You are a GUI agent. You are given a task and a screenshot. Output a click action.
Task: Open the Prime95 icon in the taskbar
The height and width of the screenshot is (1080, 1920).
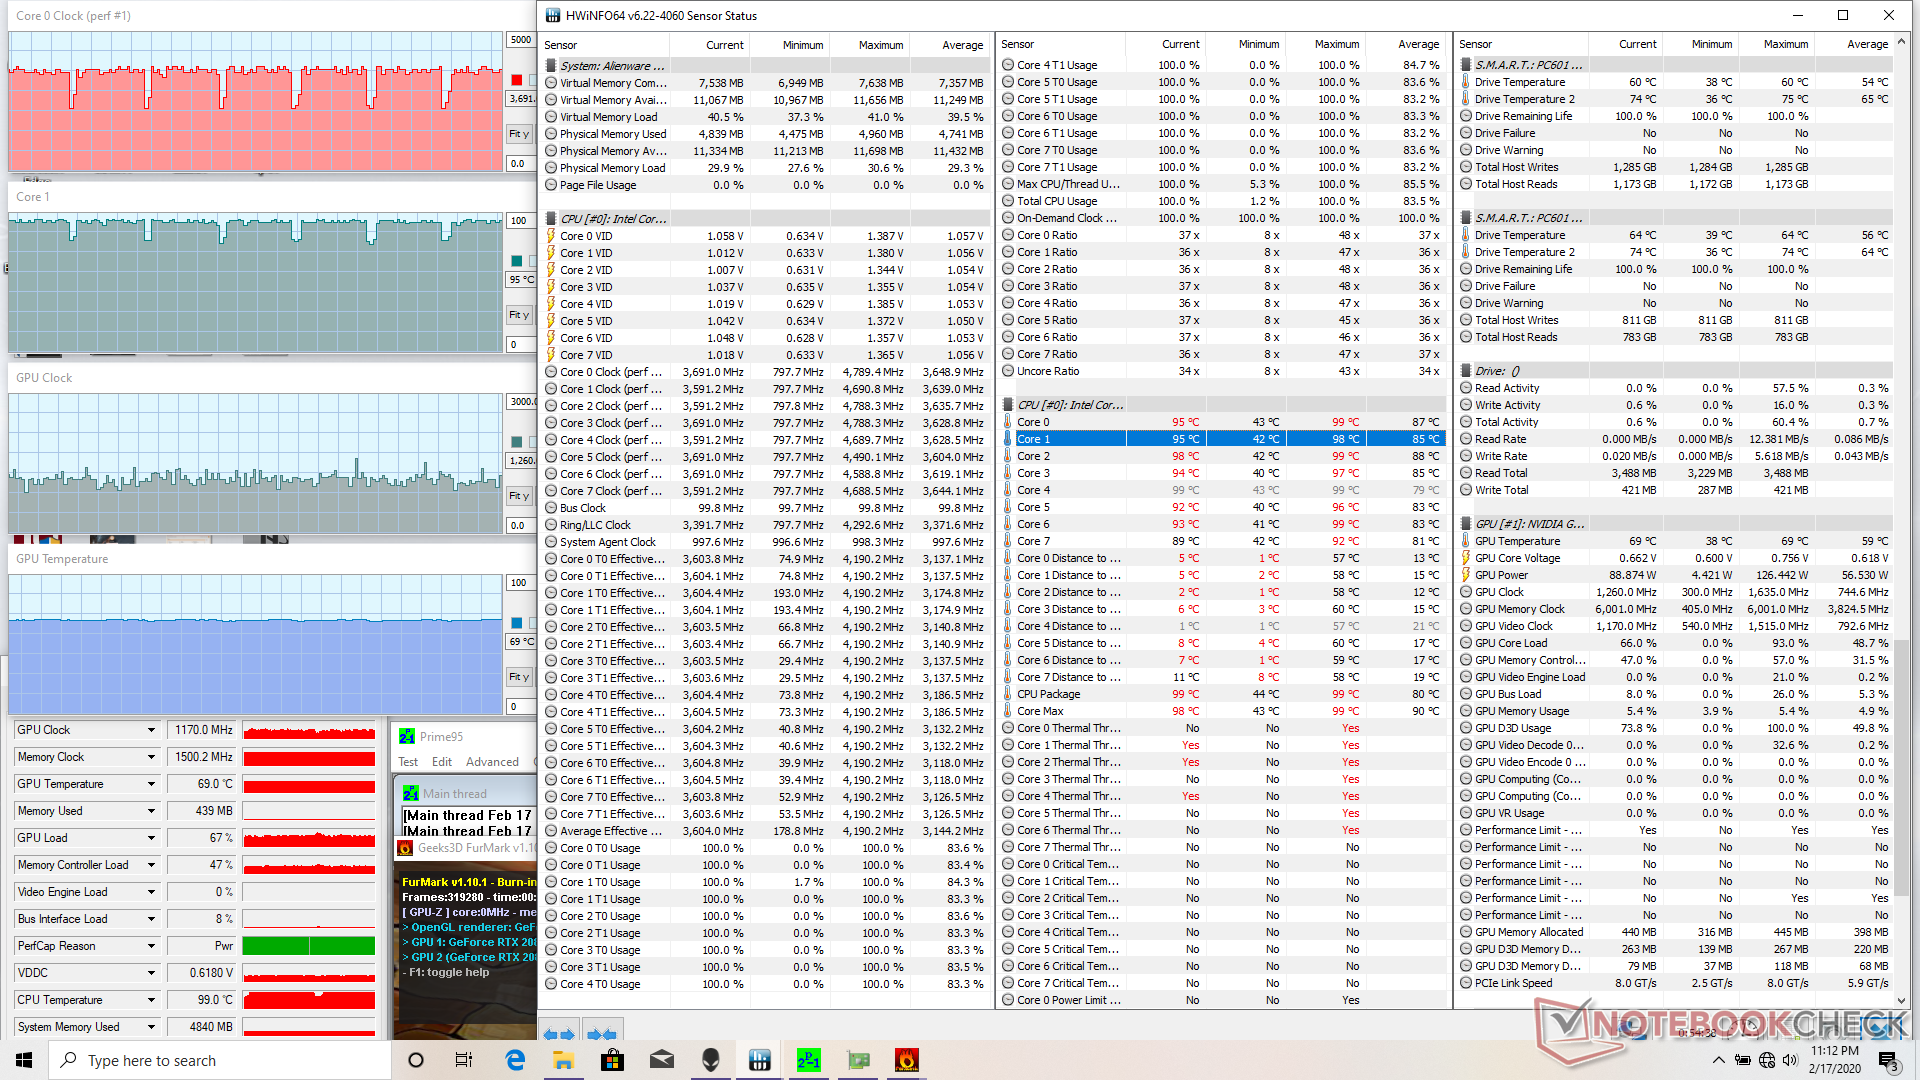(x=808, y=1060)
